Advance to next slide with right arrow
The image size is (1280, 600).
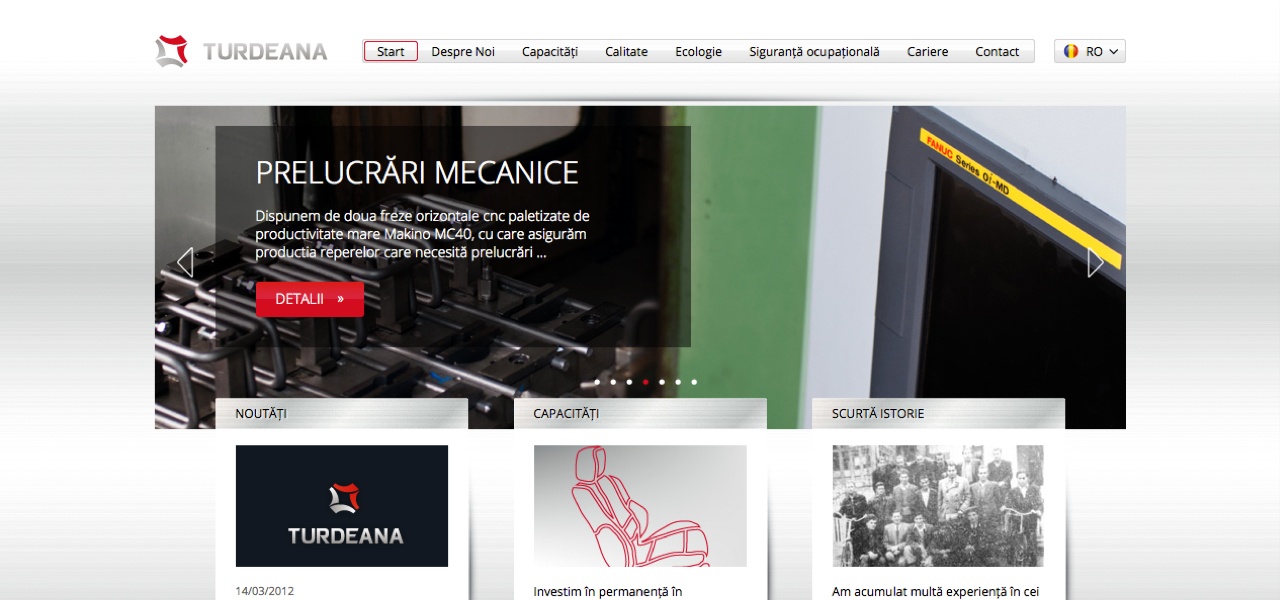coord(1095,262)
